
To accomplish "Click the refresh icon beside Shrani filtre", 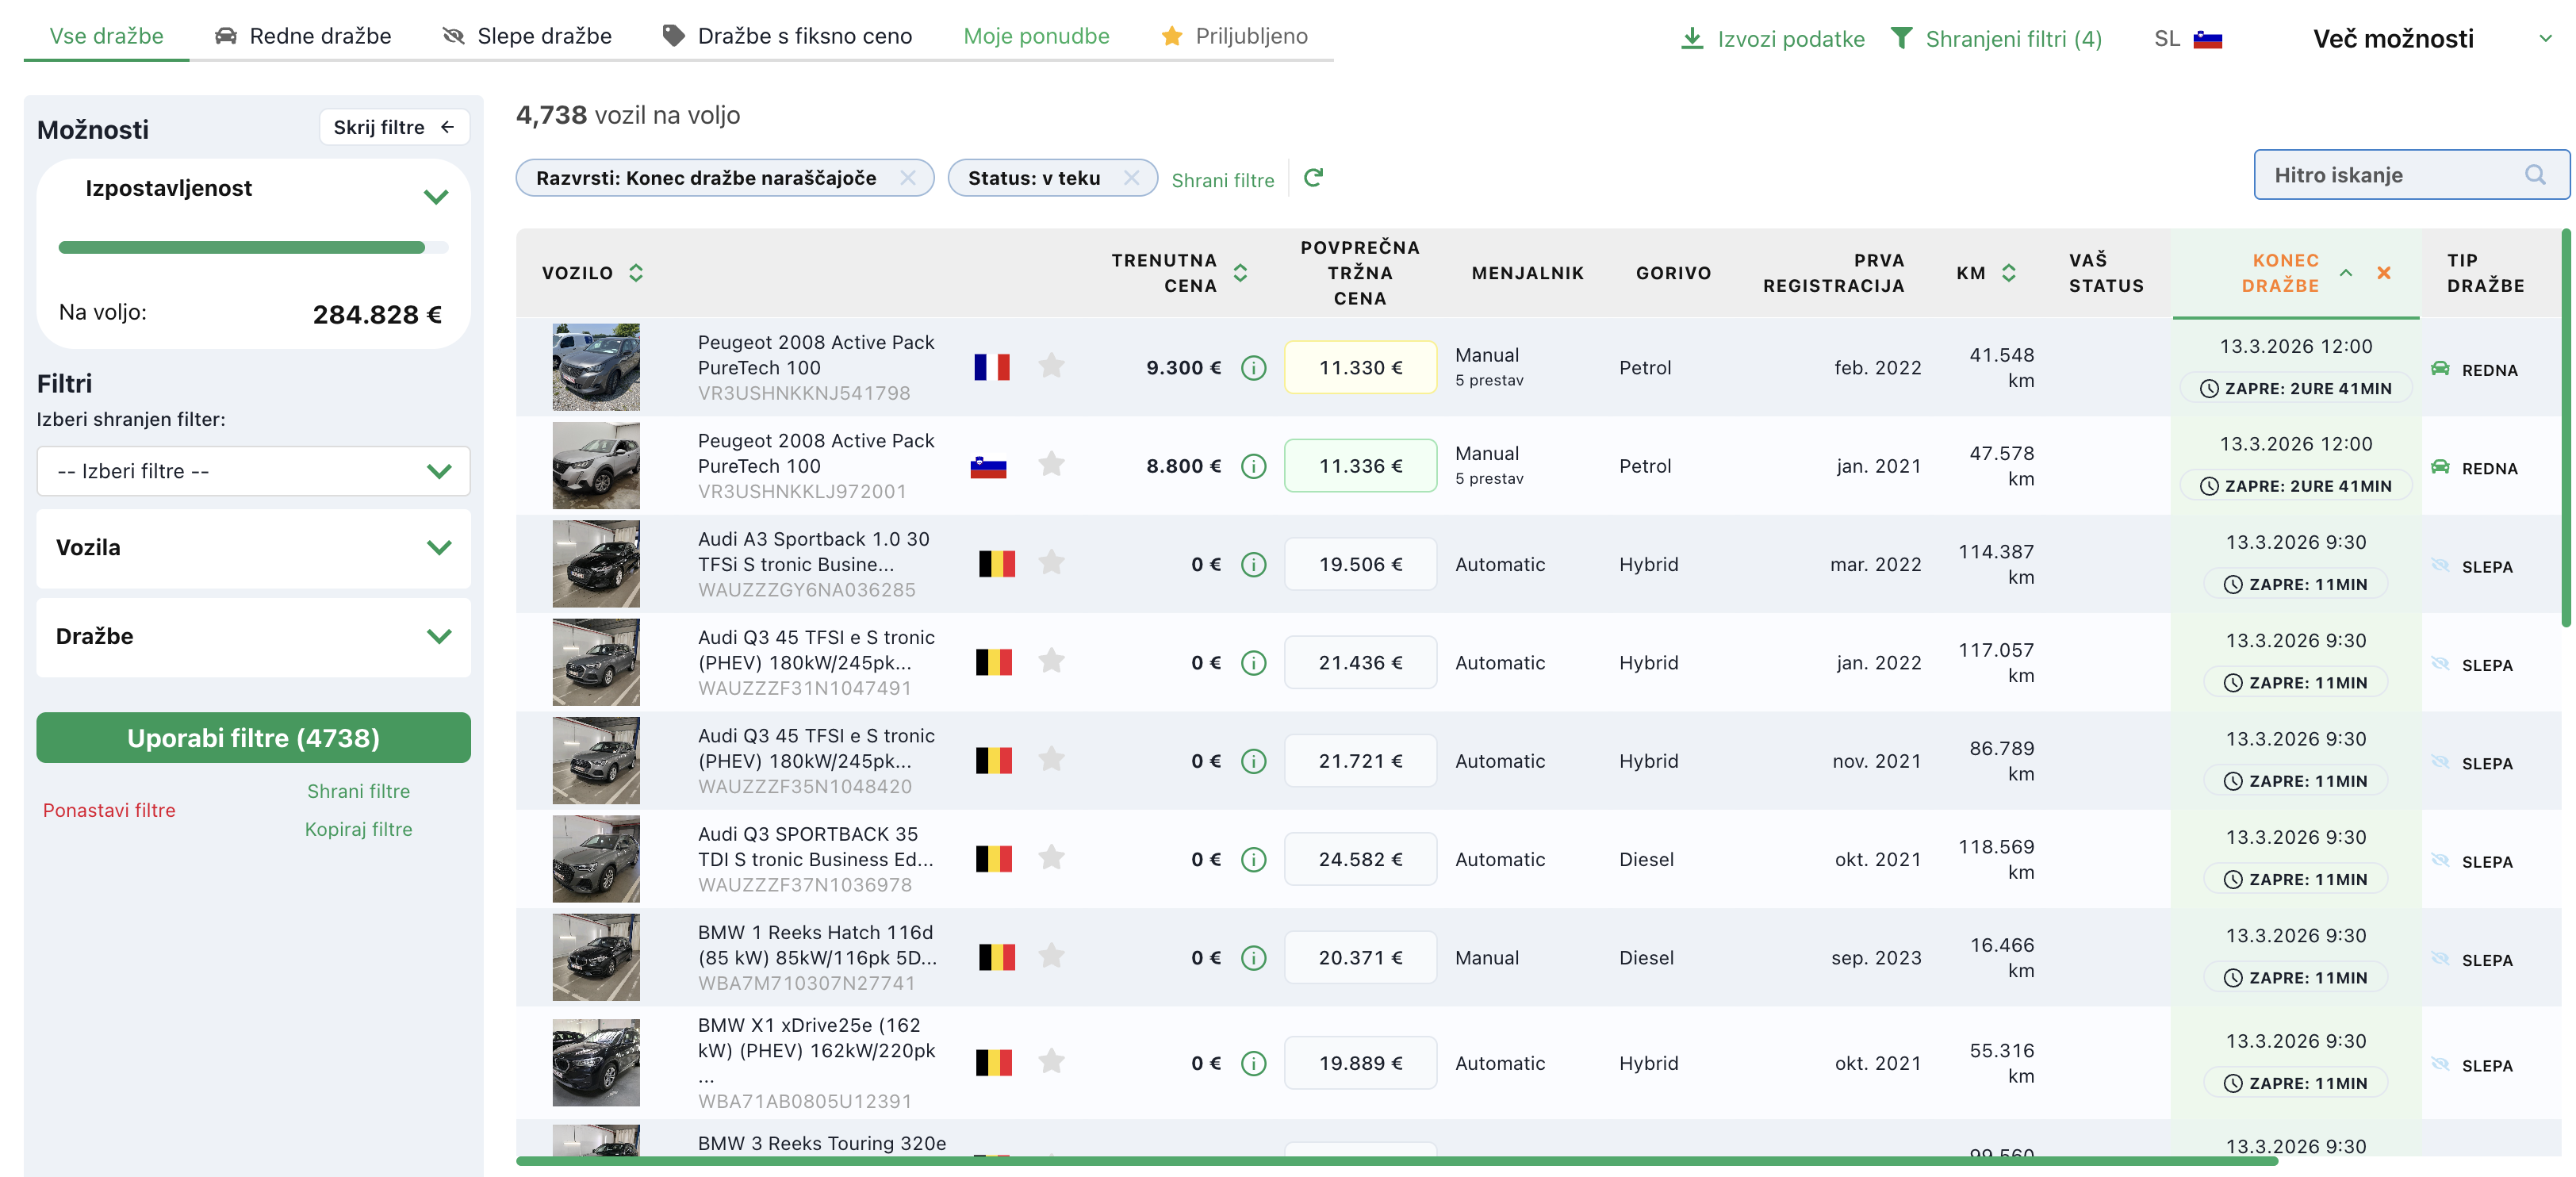I will [1313, 178].
